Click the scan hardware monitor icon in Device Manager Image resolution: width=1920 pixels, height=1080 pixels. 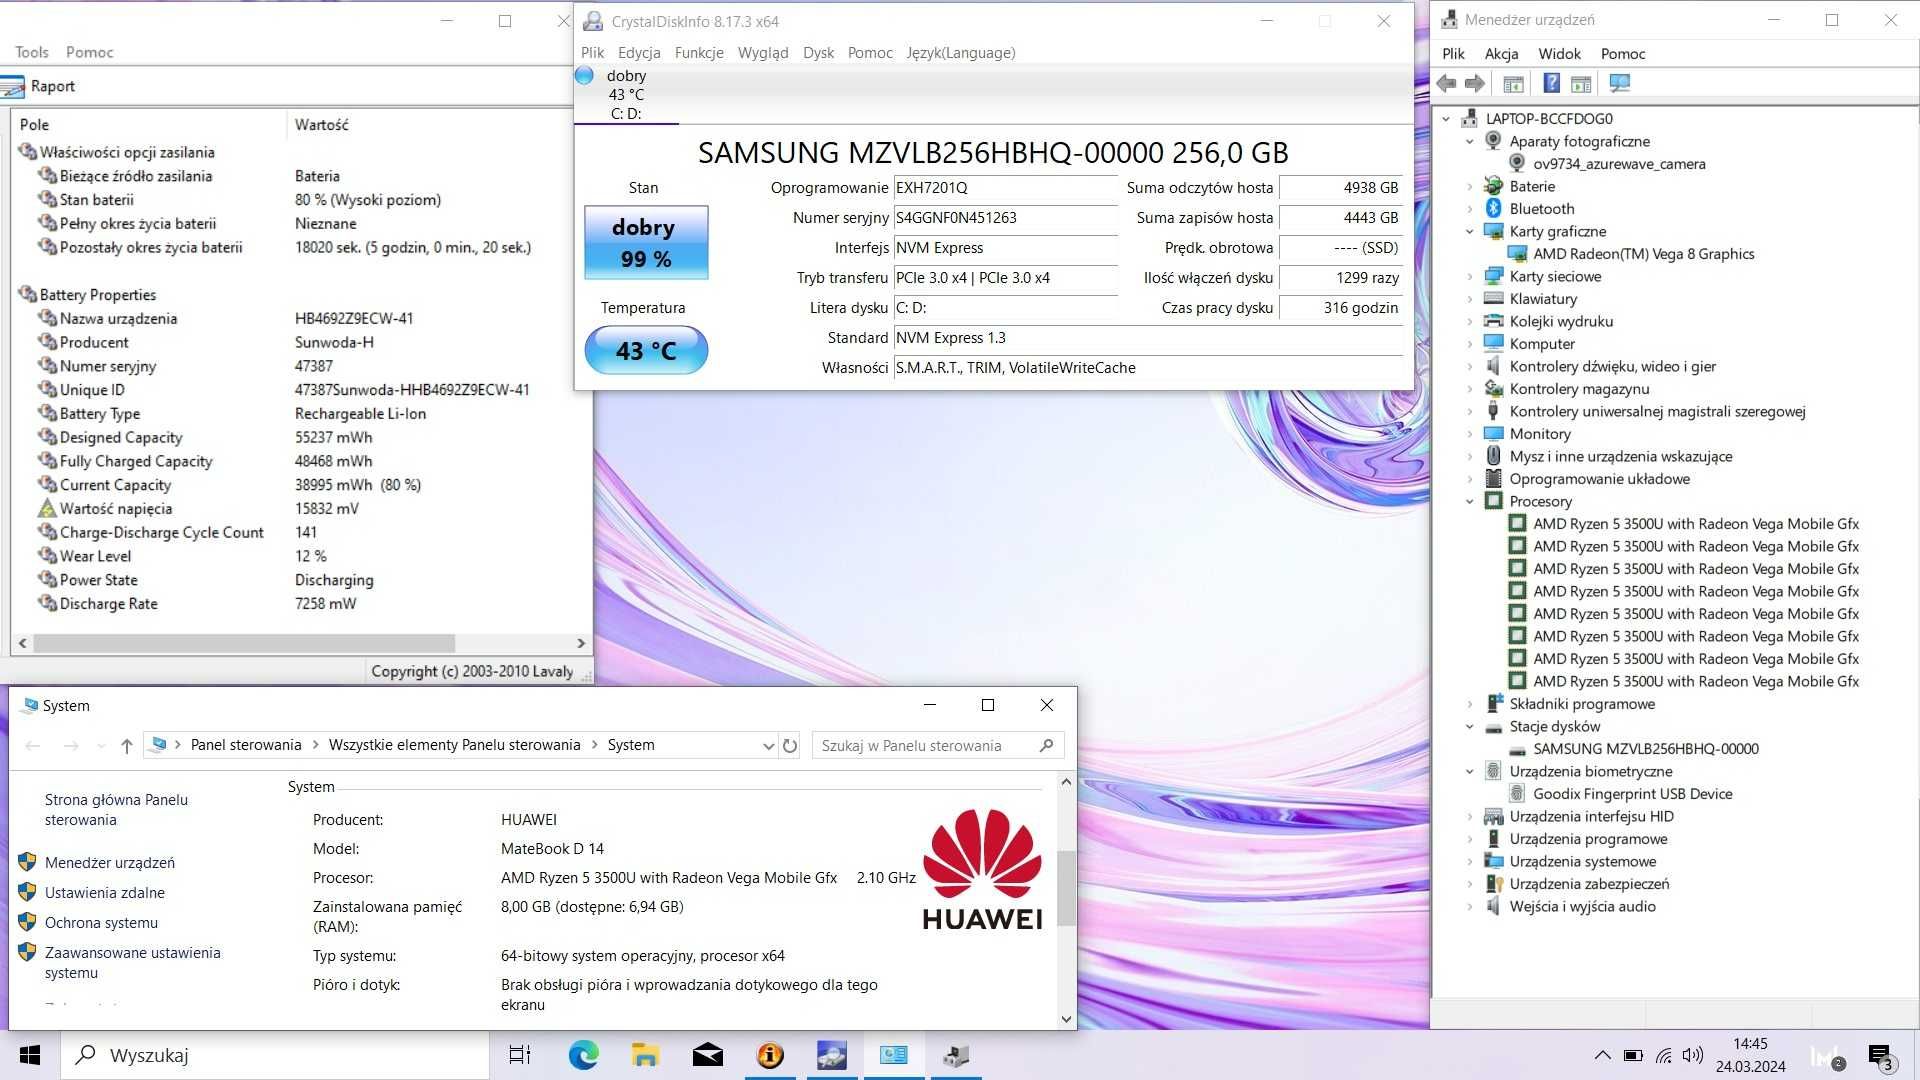tap(1620, 84)
